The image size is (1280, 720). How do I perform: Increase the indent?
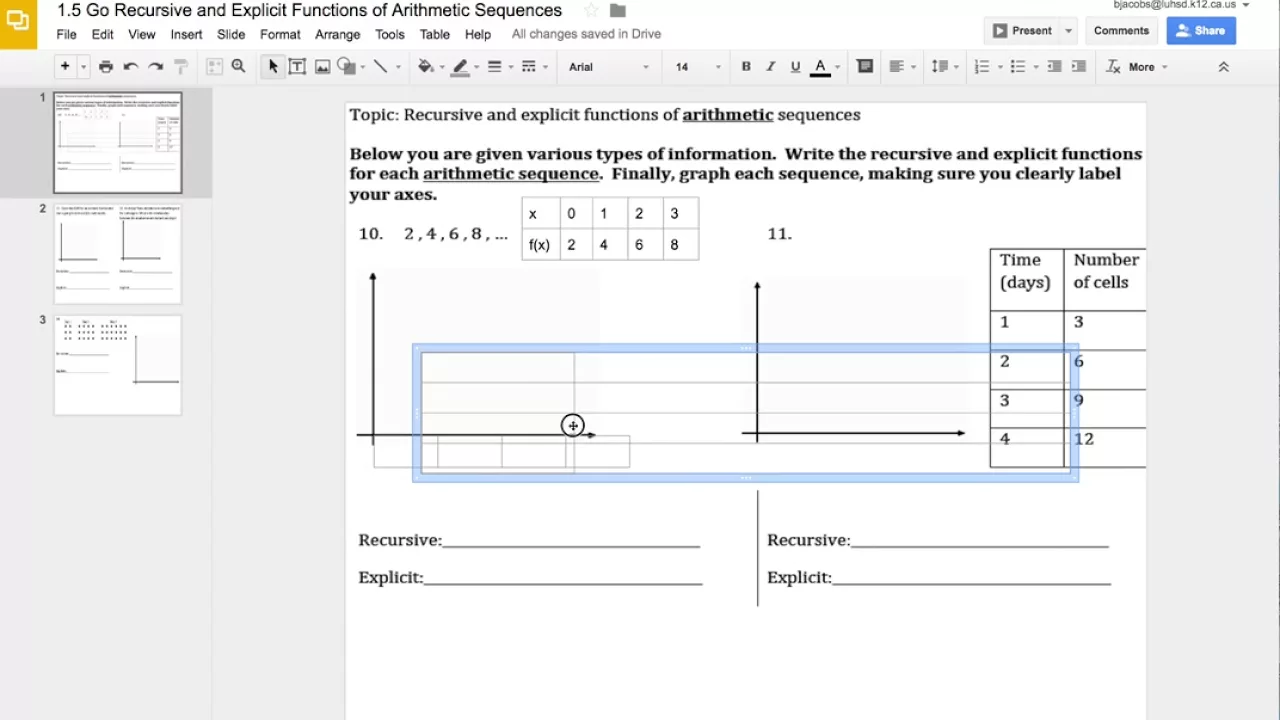1078,67
